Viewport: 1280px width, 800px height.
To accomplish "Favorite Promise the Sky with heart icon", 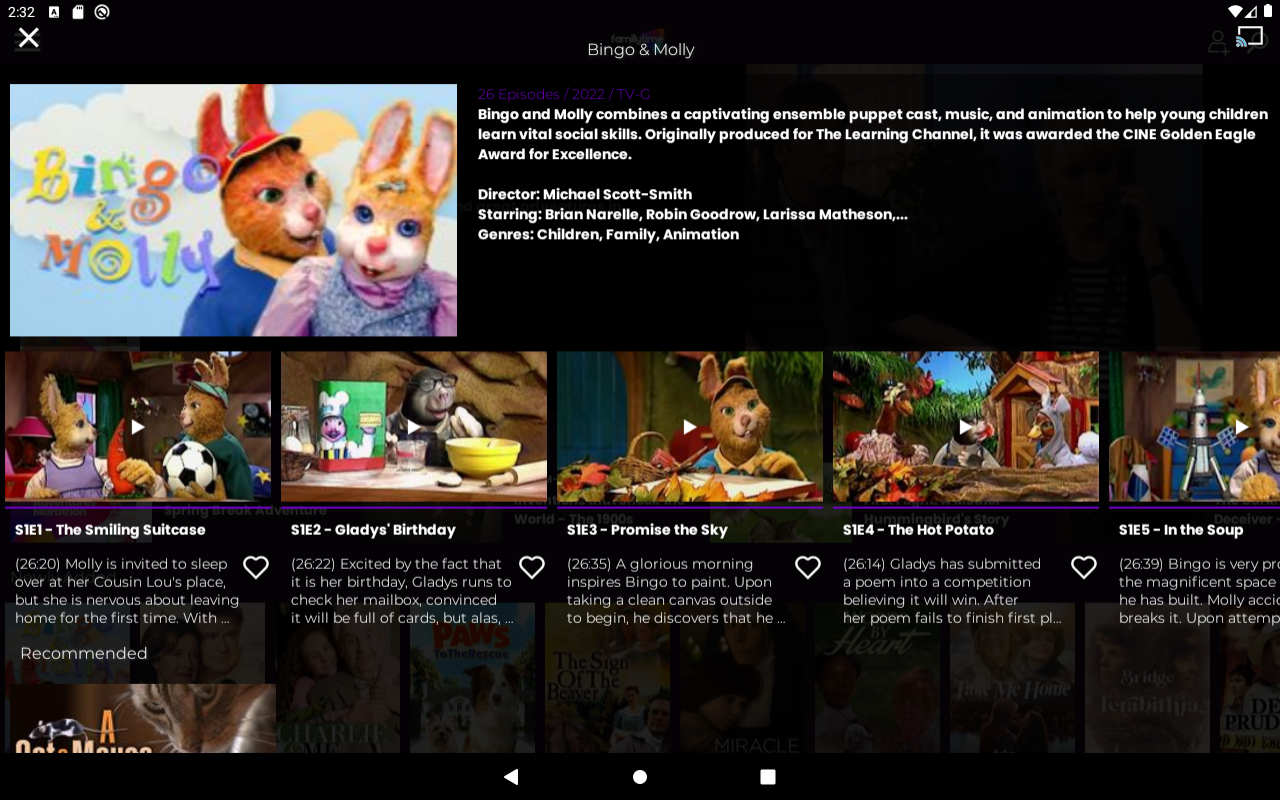I will (808, 568).
